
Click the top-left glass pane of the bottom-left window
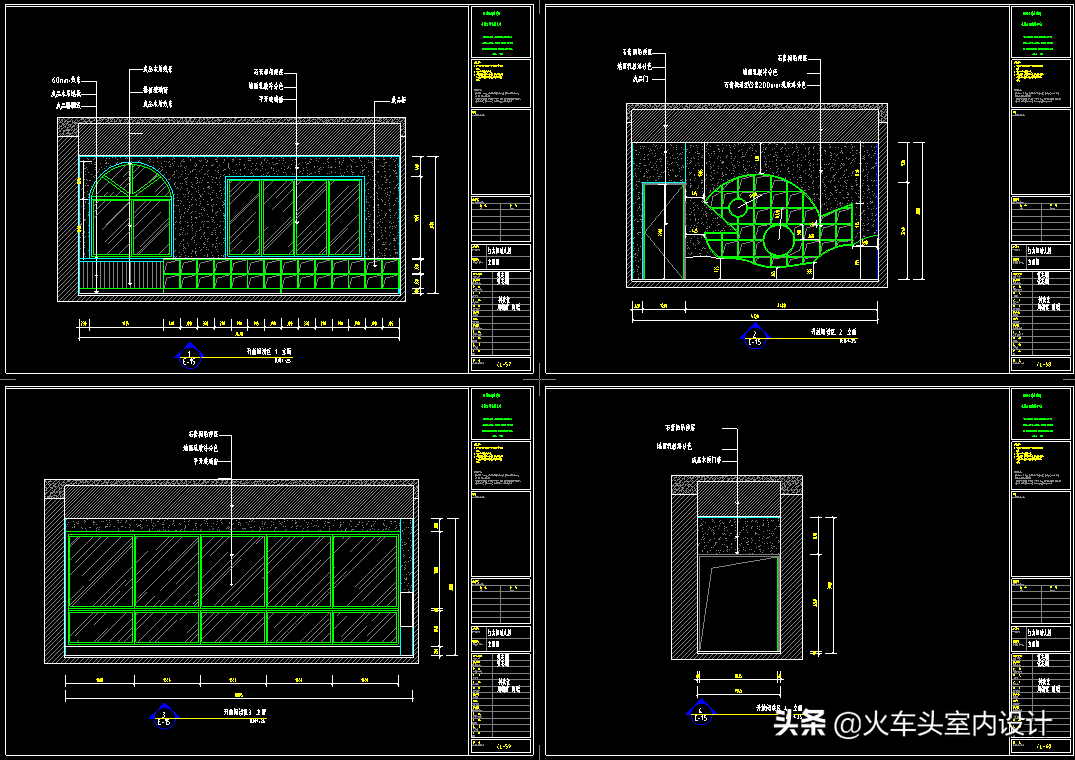(100, 570)
